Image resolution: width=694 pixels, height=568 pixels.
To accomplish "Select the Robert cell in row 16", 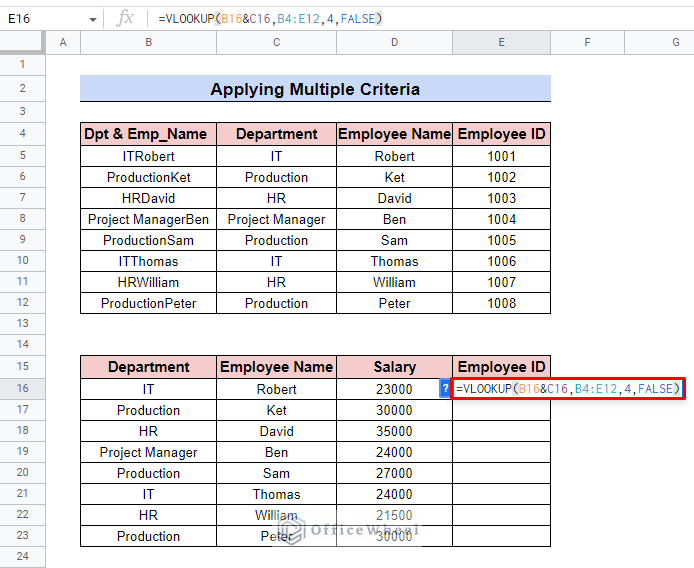I will [276, 389].
